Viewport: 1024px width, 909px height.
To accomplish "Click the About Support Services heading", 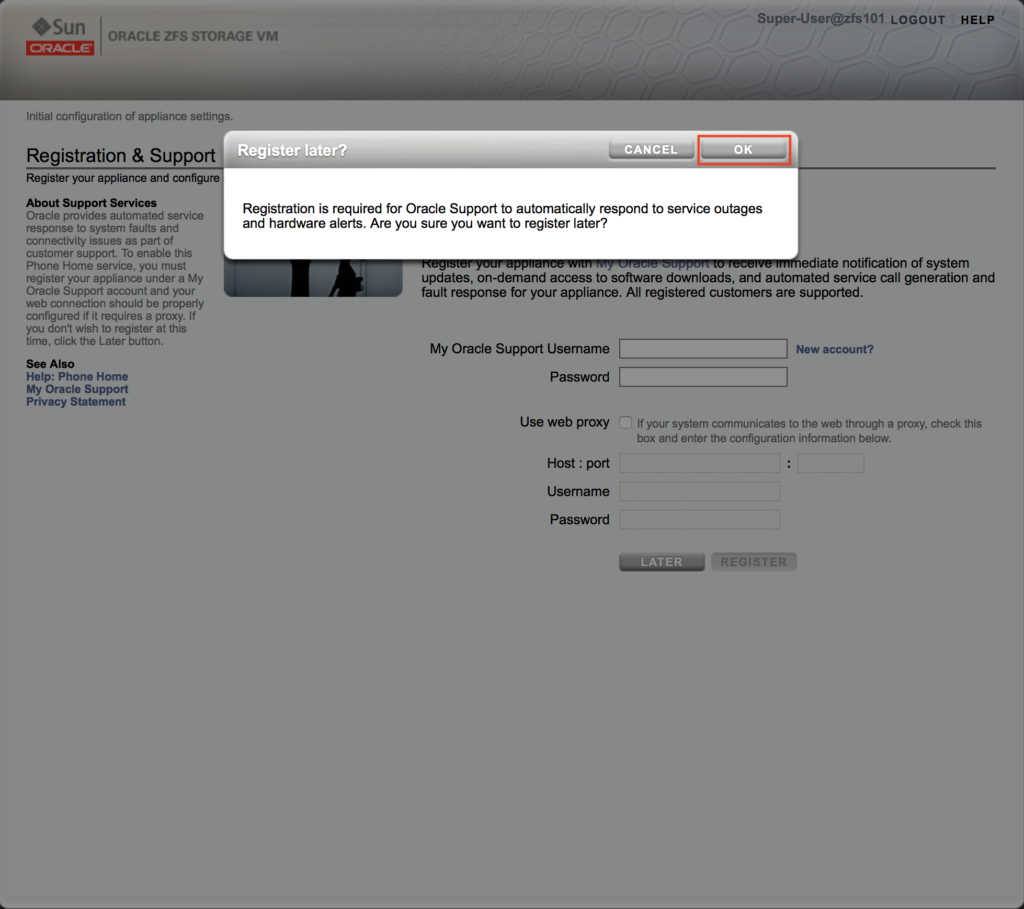I will pos(91,203).
